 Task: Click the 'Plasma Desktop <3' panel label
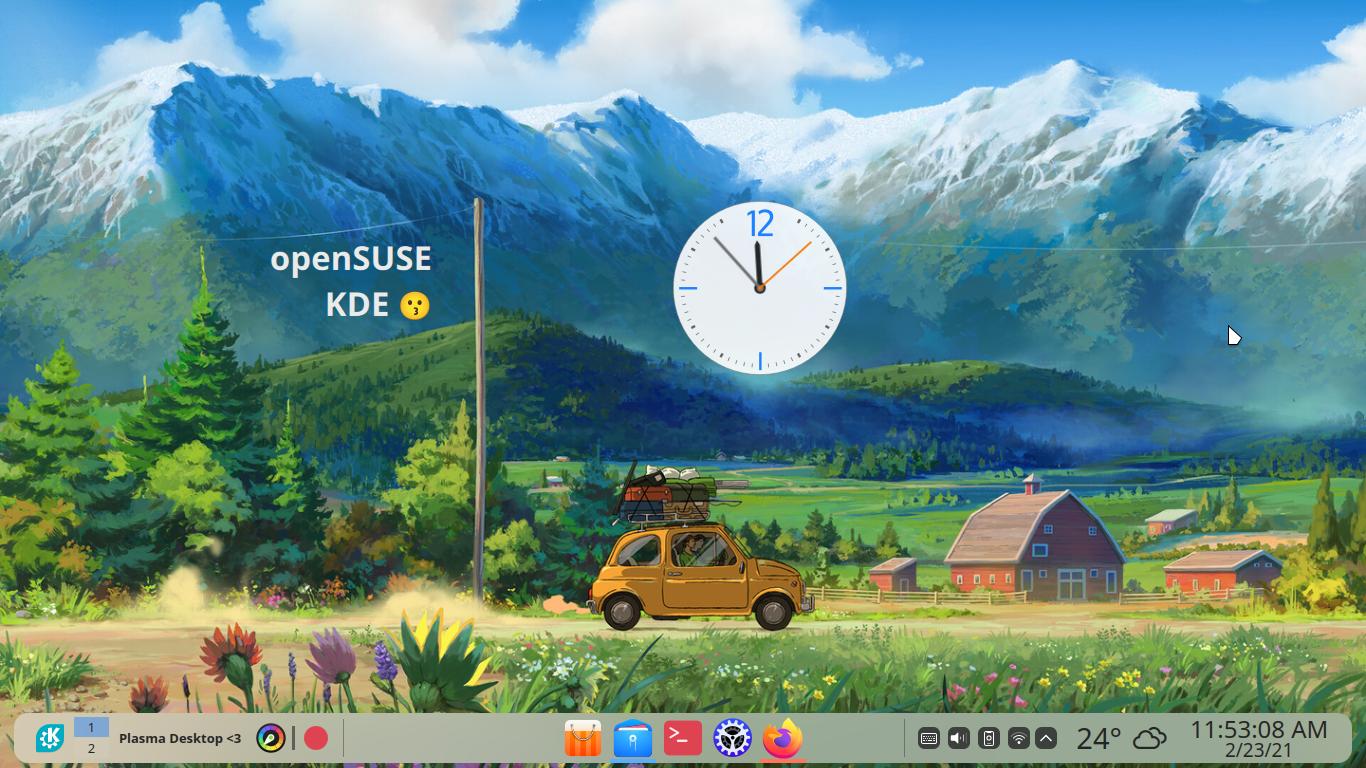point(180,738)
